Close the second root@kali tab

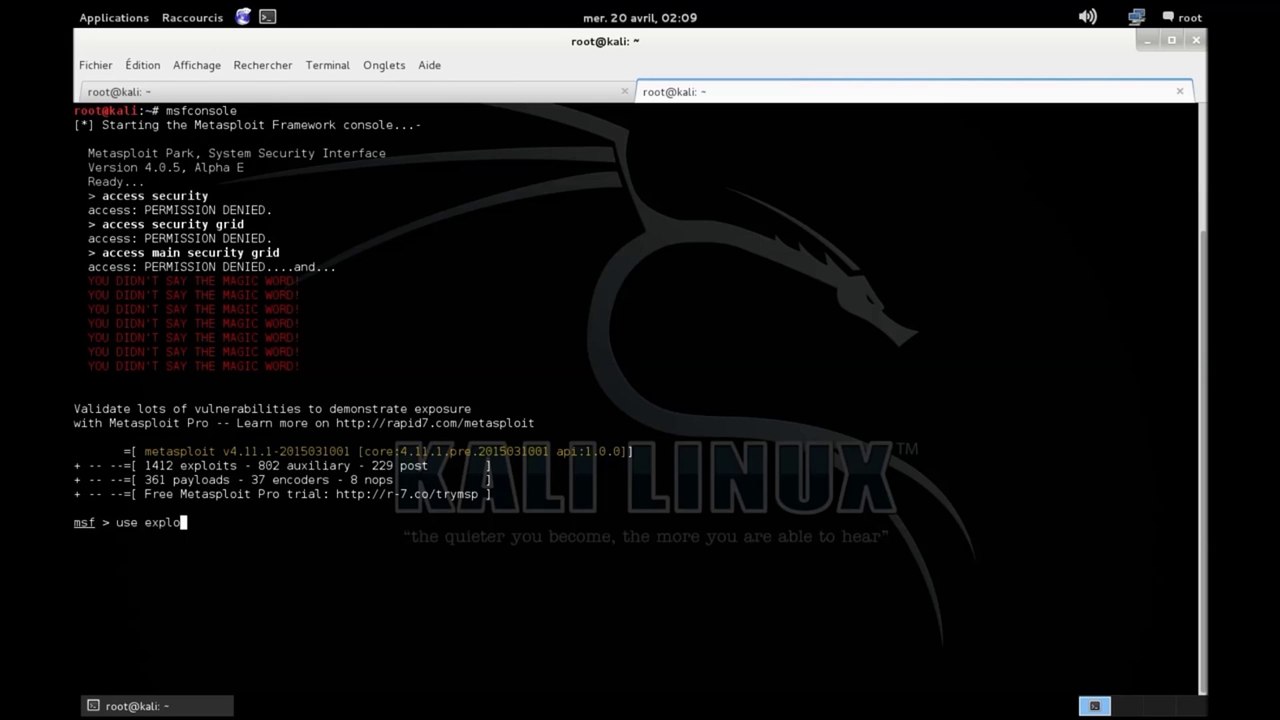point(1180,91)
